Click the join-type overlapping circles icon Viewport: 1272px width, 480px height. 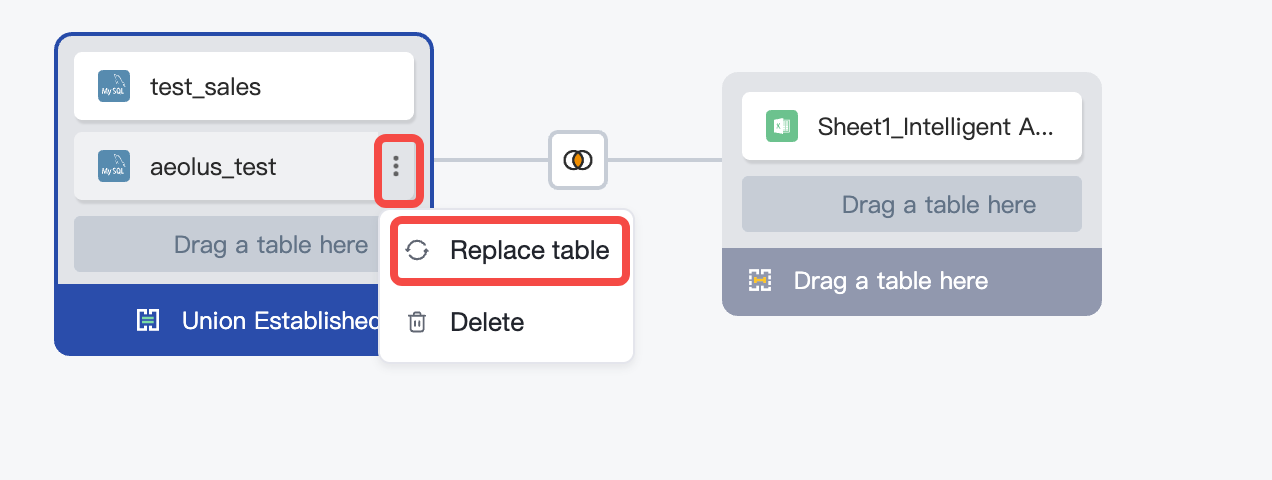[x=577, y=159]
